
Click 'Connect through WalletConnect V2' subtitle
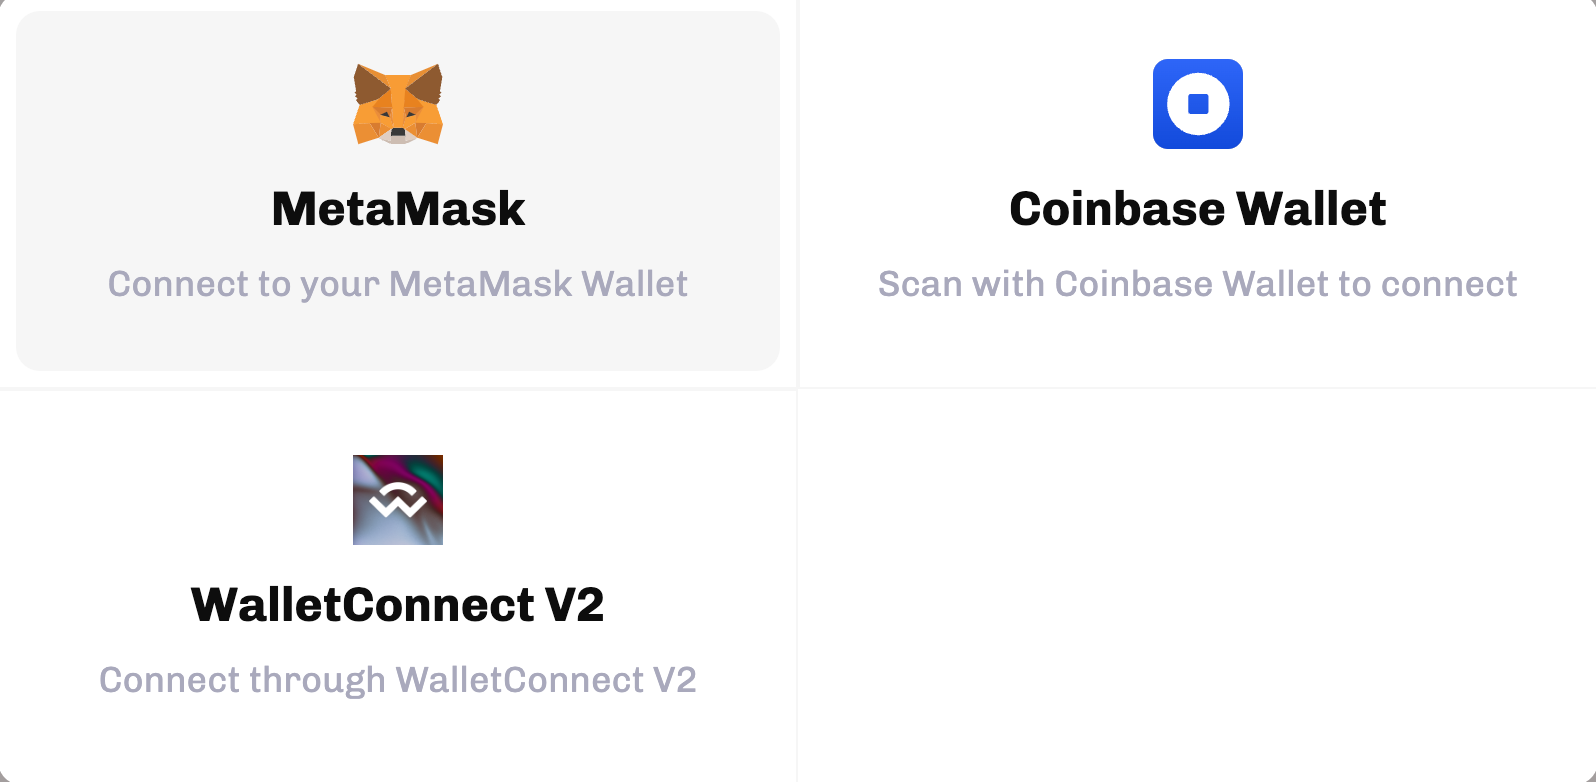click(397, 680)
